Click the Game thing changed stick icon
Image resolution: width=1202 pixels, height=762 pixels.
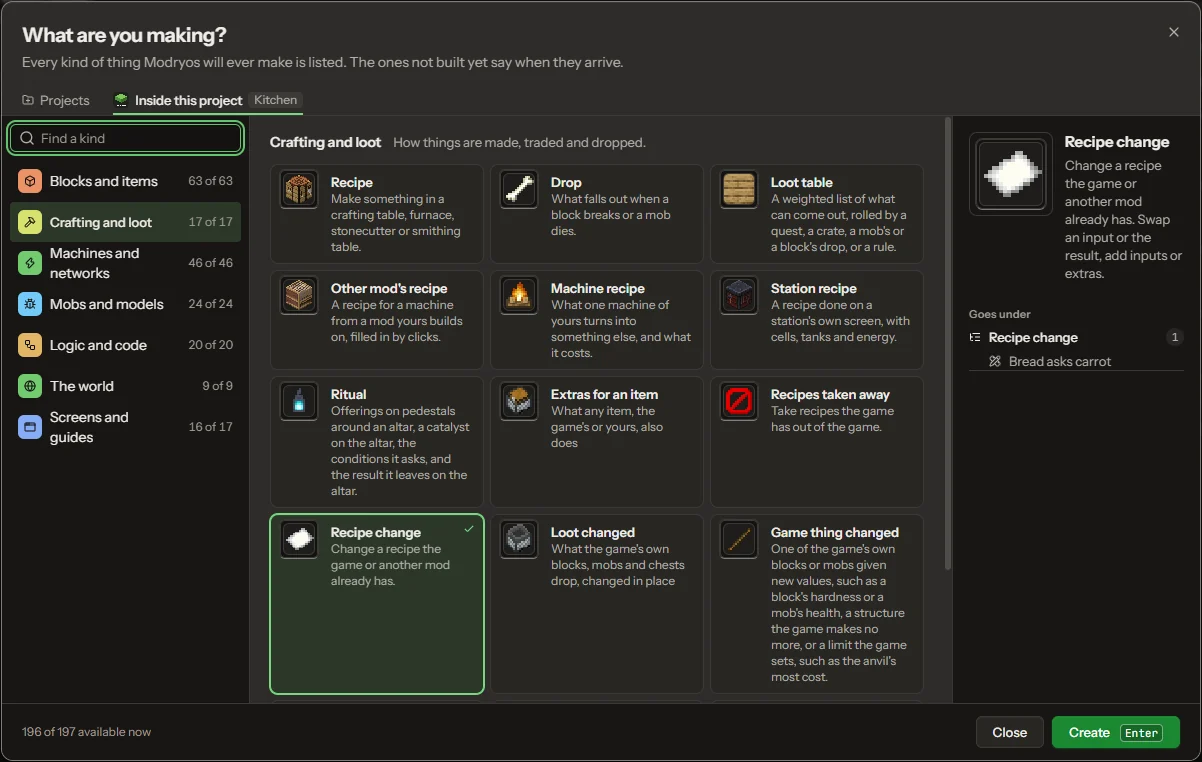739,540
